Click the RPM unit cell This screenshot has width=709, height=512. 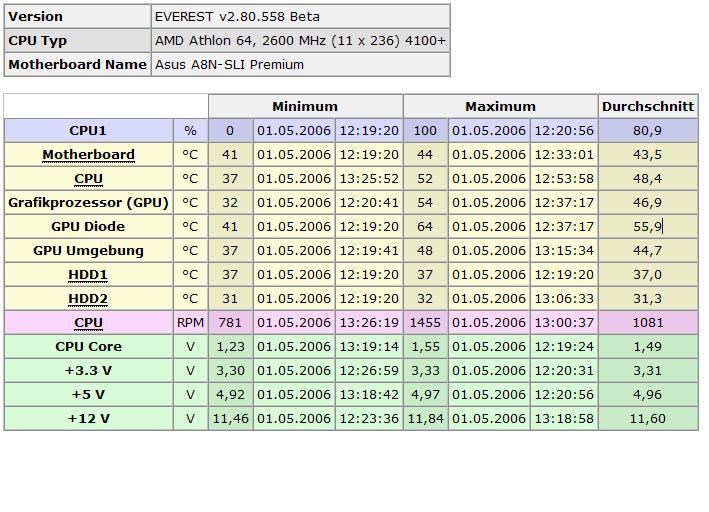pos(190,322)
